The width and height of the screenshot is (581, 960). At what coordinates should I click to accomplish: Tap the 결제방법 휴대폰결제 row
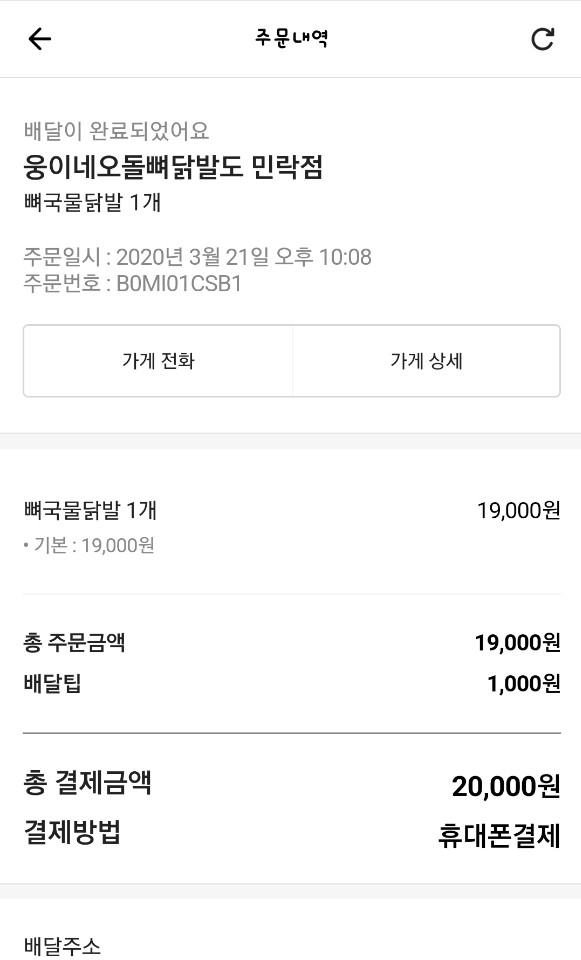[291, 834]
